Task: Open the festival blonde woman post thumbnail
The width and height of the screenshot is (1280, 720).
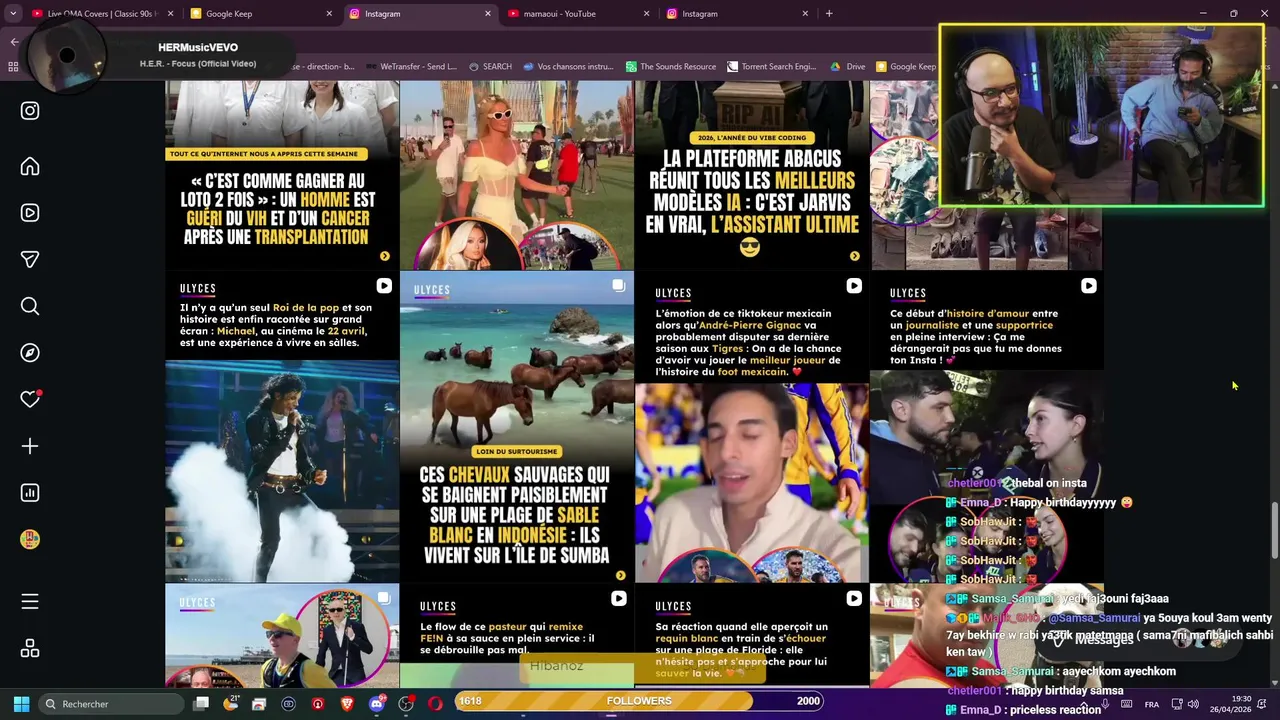Action: pos(516,175)
